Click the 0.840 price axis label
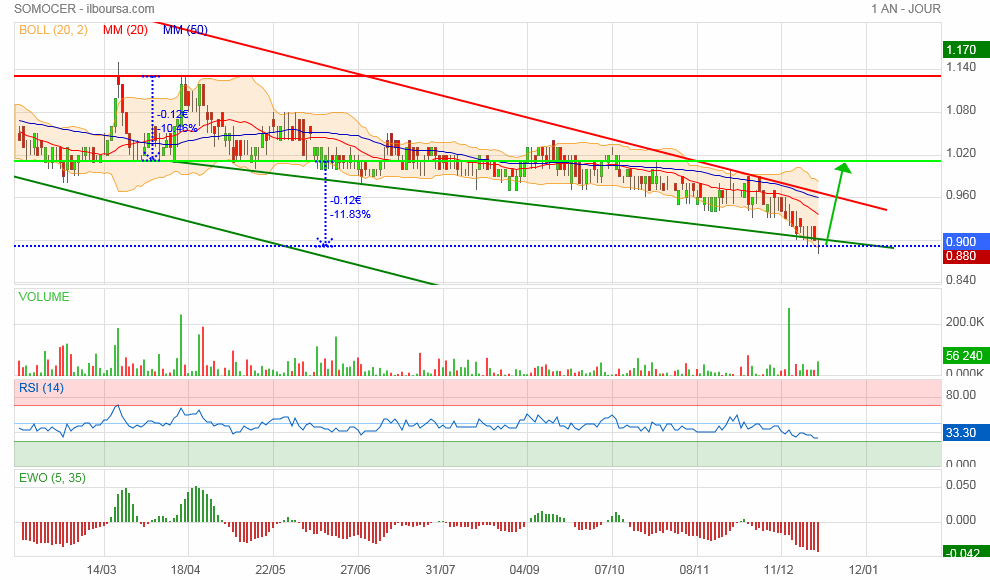Image resolution: width=990 pixels, height=580 pixels. 960,280
